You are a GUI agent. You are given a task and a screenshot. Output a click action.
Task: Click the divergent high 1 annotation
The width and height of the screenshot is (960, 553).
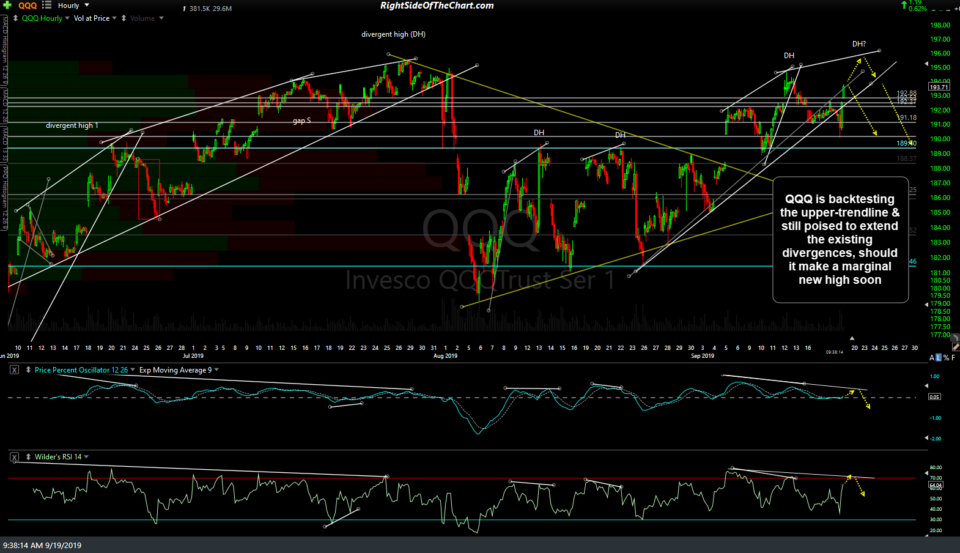click(72, 126)
